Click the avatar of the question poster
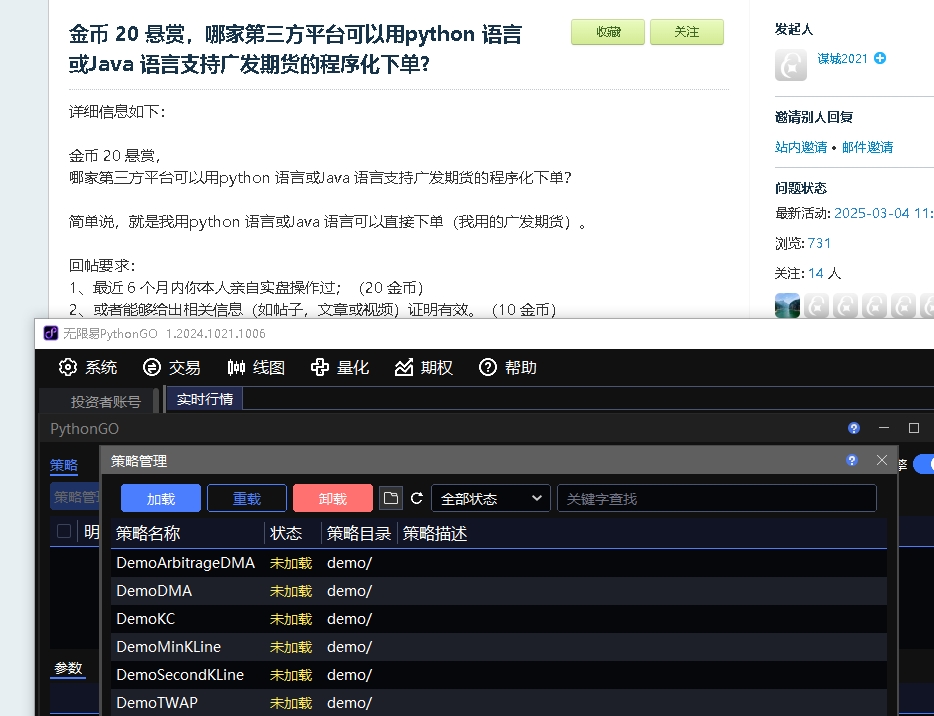 790,65
